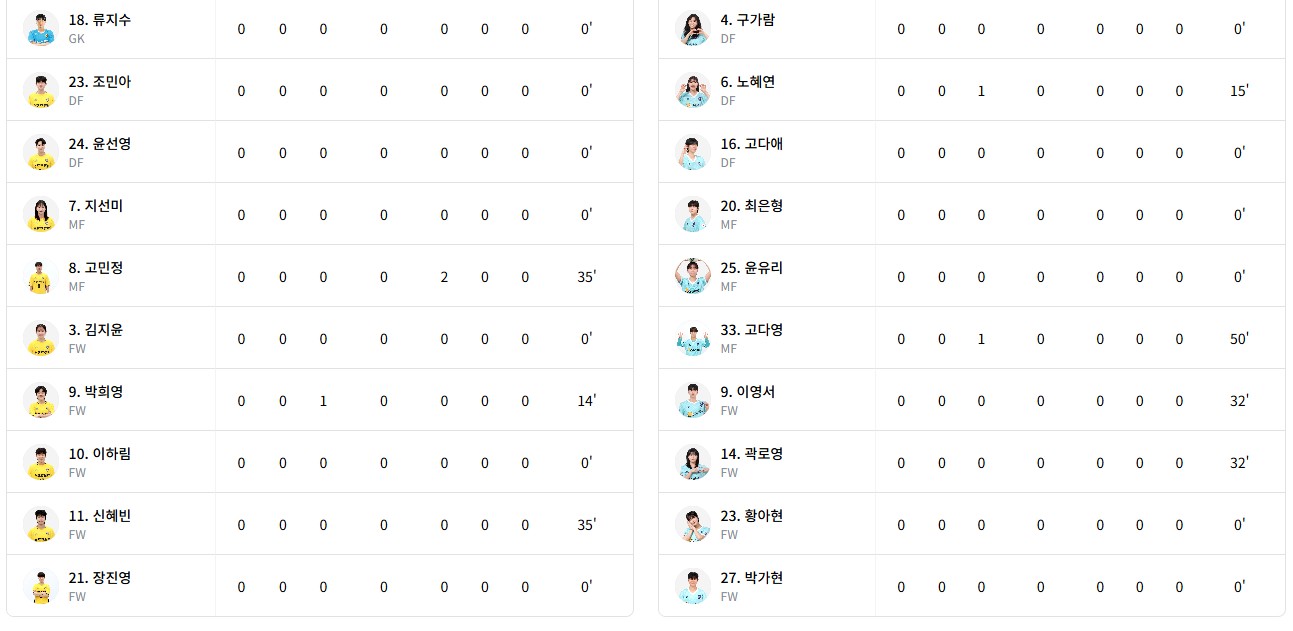Select avatar of 33. 고다영
This screenshot has width=1293, height=631.
tap(692, 338)
